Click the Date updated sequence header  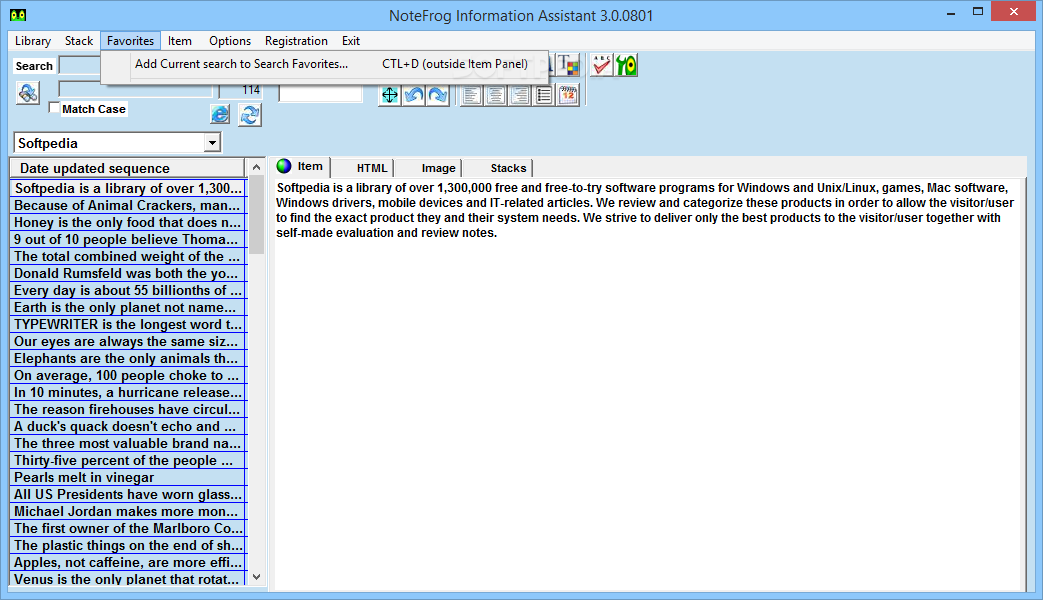coord(128,168)
